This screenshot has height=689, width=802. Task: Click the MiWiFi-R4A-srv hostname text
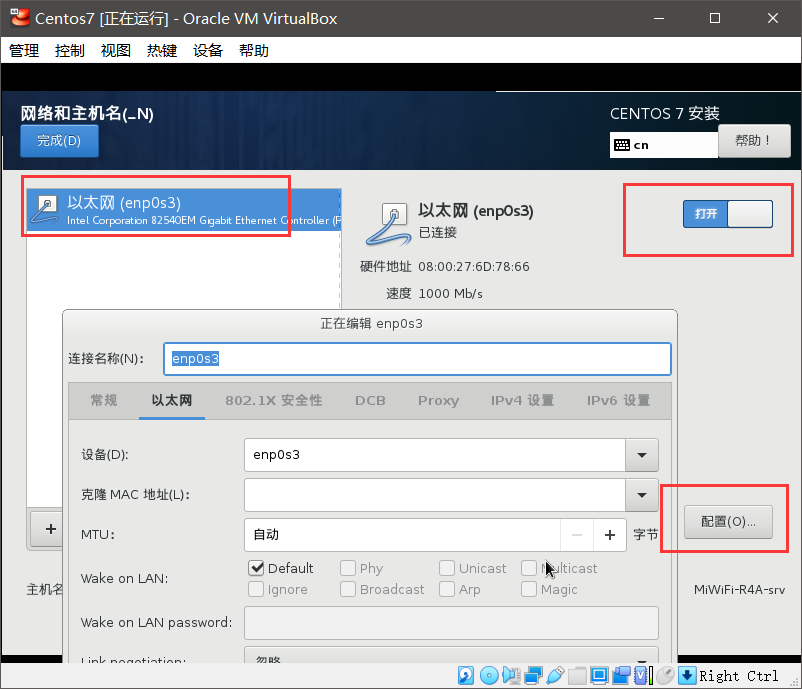click(x=739, y=589)
